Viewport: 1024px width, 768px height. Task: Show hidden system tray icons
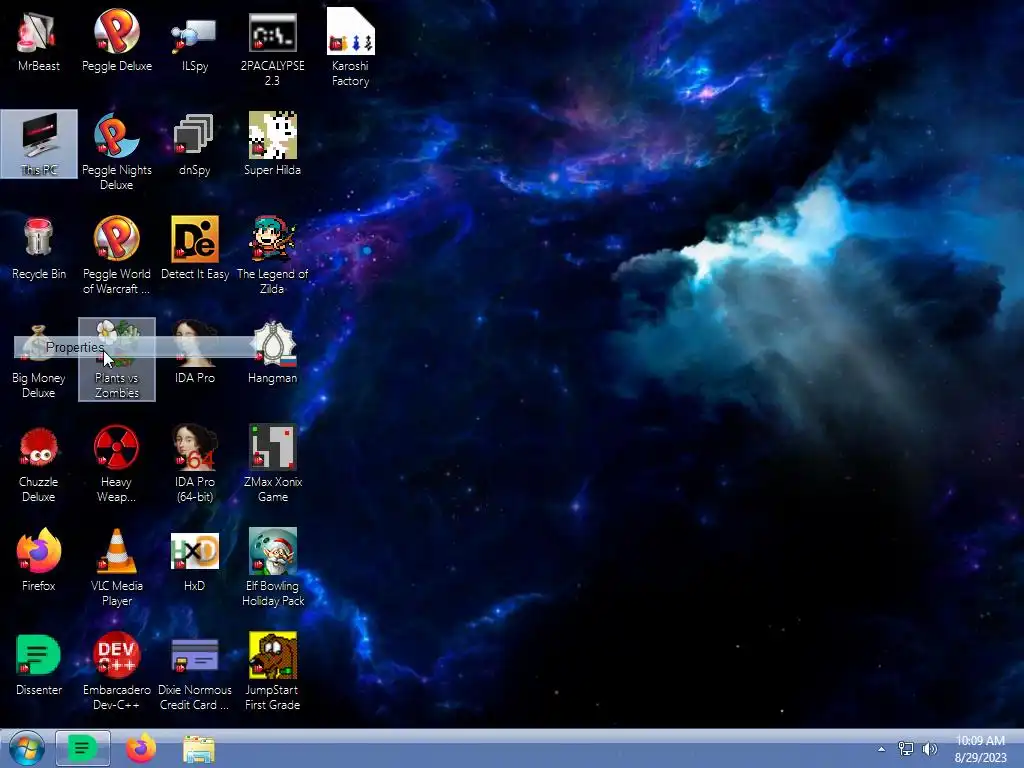882,749
